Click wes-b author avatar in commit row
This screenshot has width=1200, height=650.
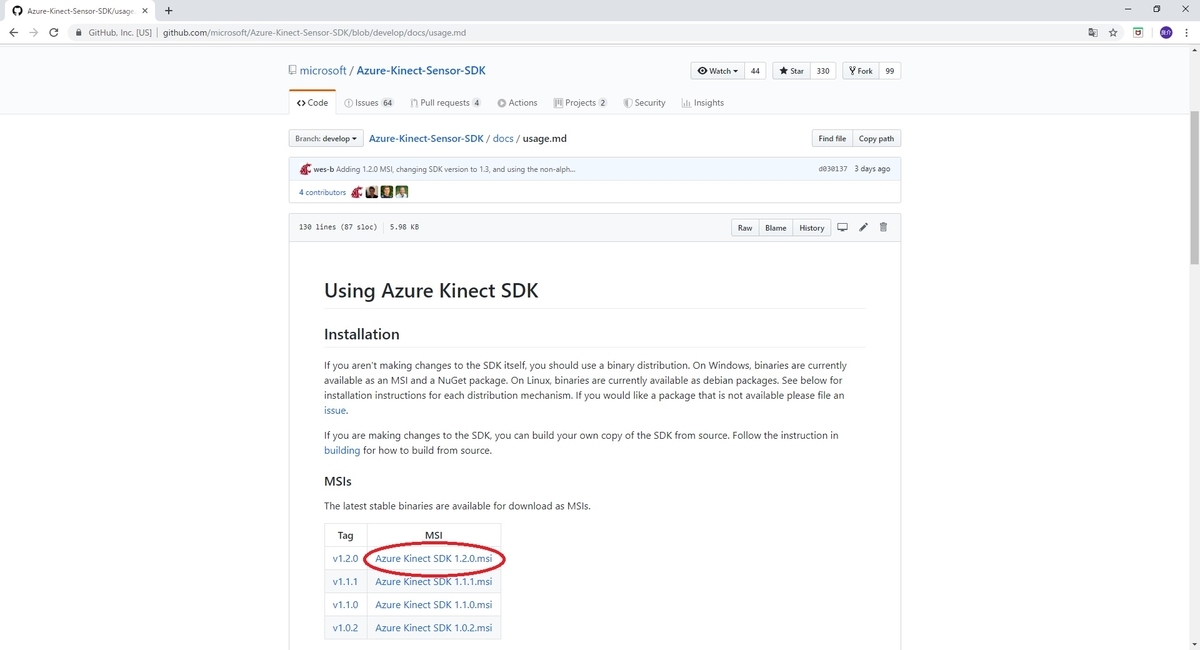tap(305, 169)
